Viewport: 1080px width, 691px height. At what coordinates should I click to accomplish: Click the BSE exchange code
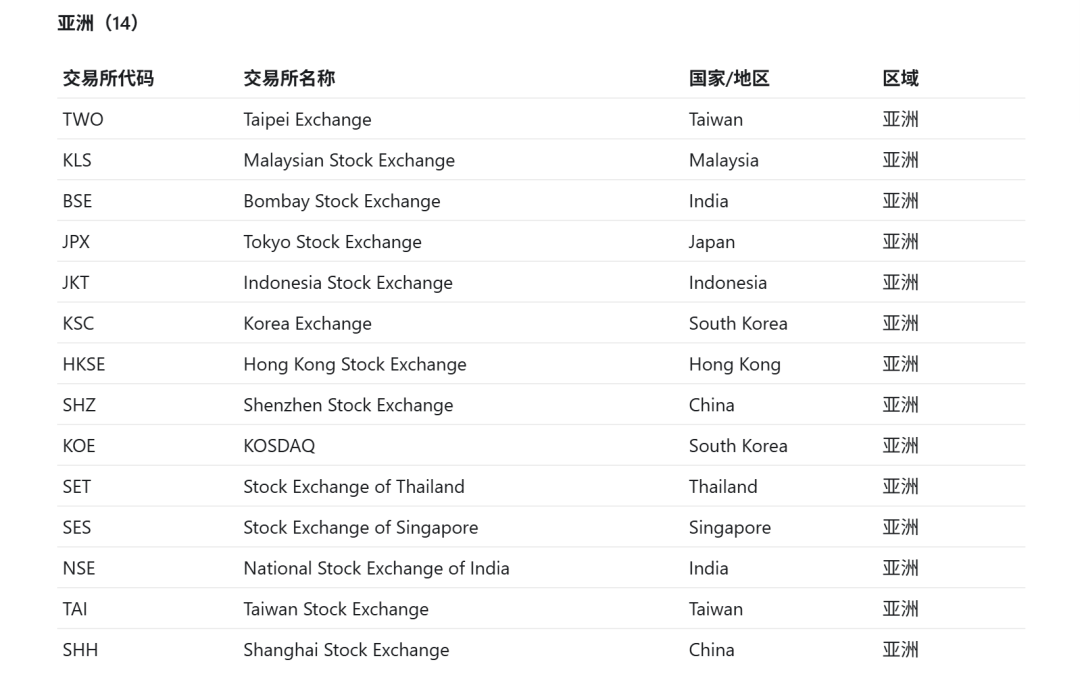(x=77, y=201)
